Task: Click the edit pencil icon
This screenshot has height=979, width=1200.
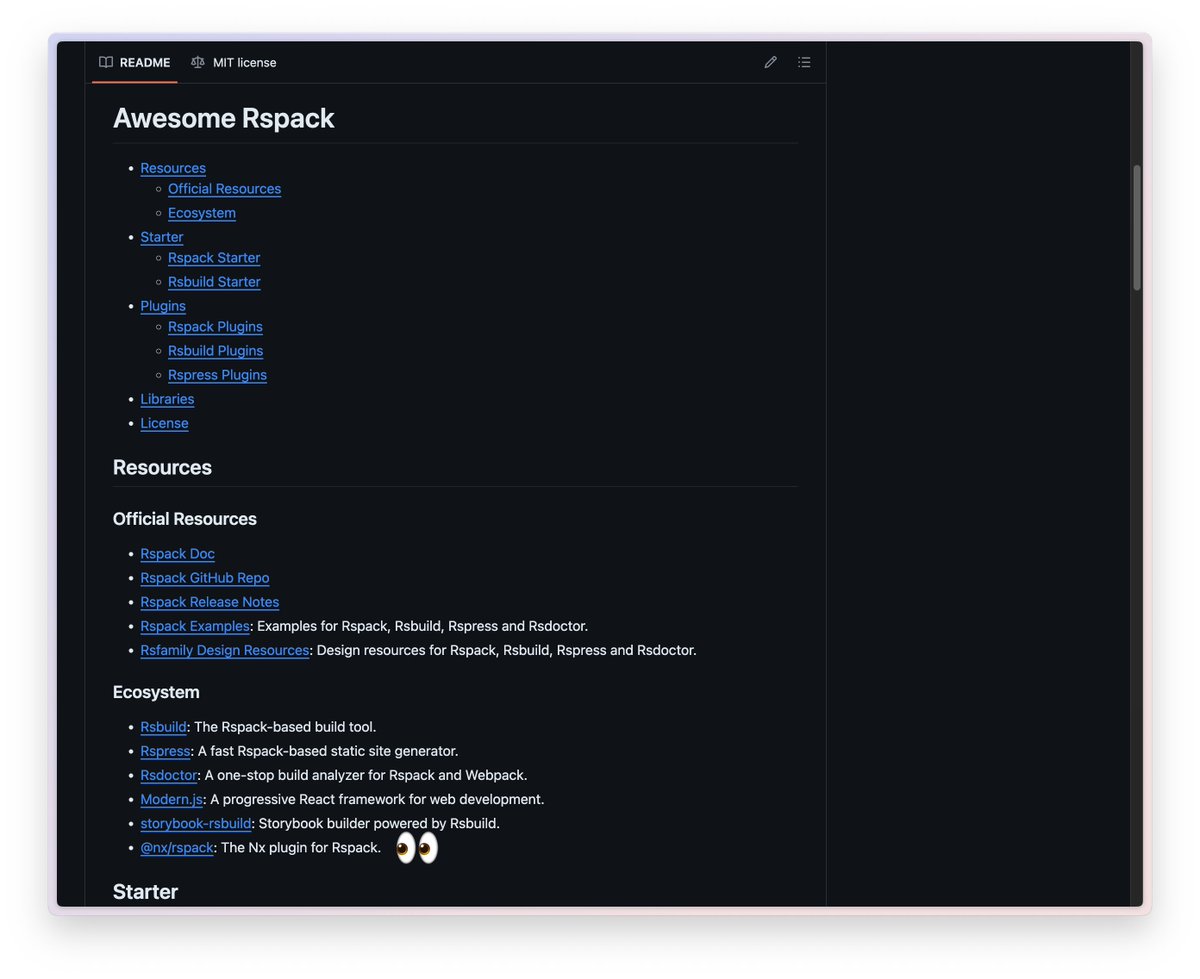Action: point(770,62)
